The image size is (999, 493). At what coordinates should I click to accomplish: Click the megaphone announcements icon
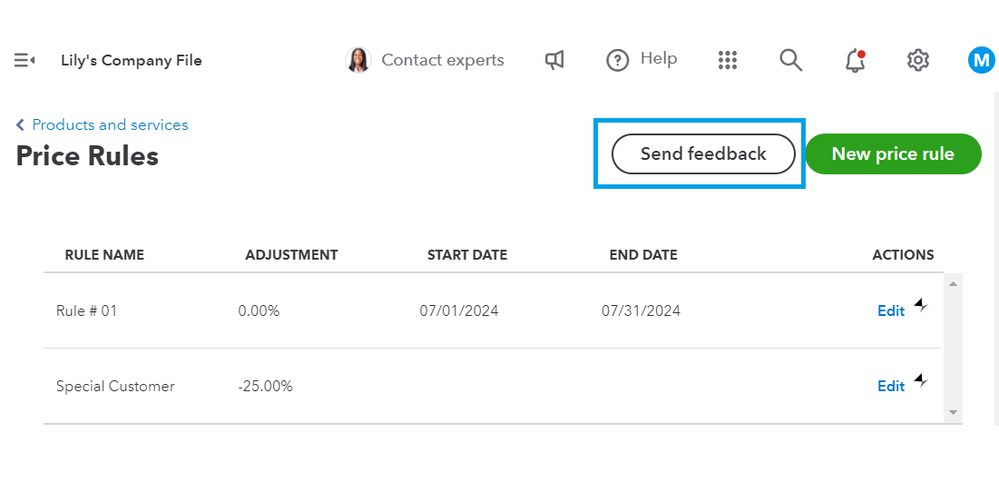tap(554, 61)
